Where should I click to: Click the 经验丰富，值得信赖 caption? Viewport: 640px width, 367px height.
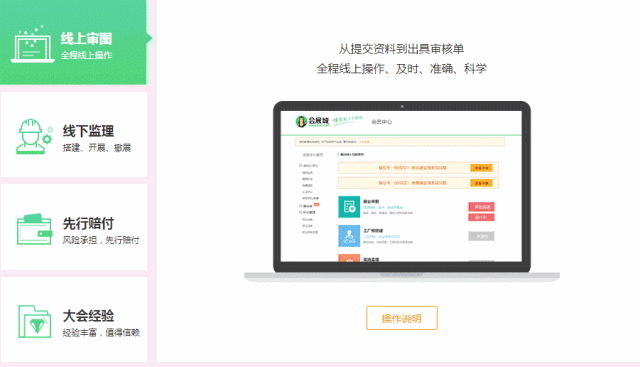pos(101,333)
